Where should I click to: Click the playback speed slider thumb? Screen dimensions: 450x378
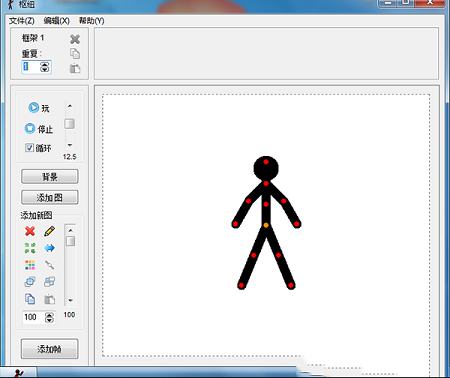coord(70,124)
